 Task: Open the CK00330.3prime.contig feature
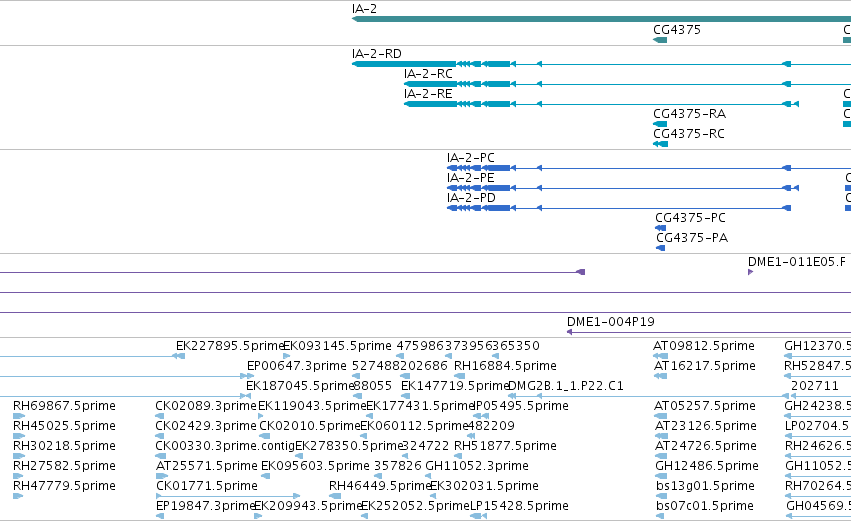[x=225, y=447]
